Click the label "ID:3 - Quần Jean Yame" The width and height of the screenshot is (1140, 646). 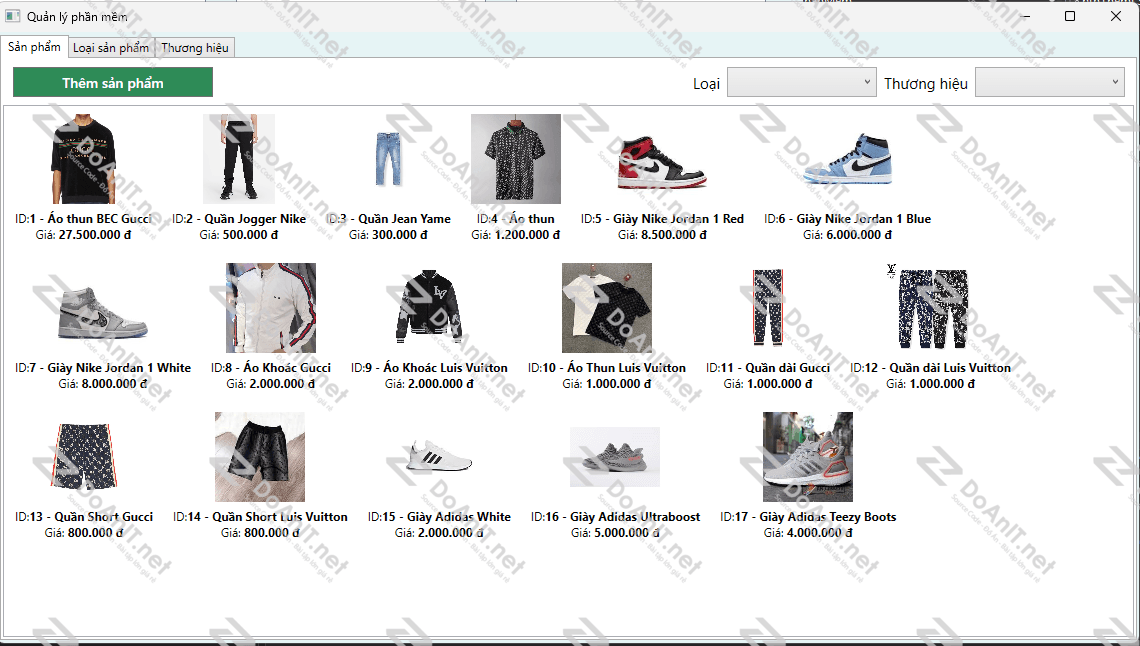[388, 219]
